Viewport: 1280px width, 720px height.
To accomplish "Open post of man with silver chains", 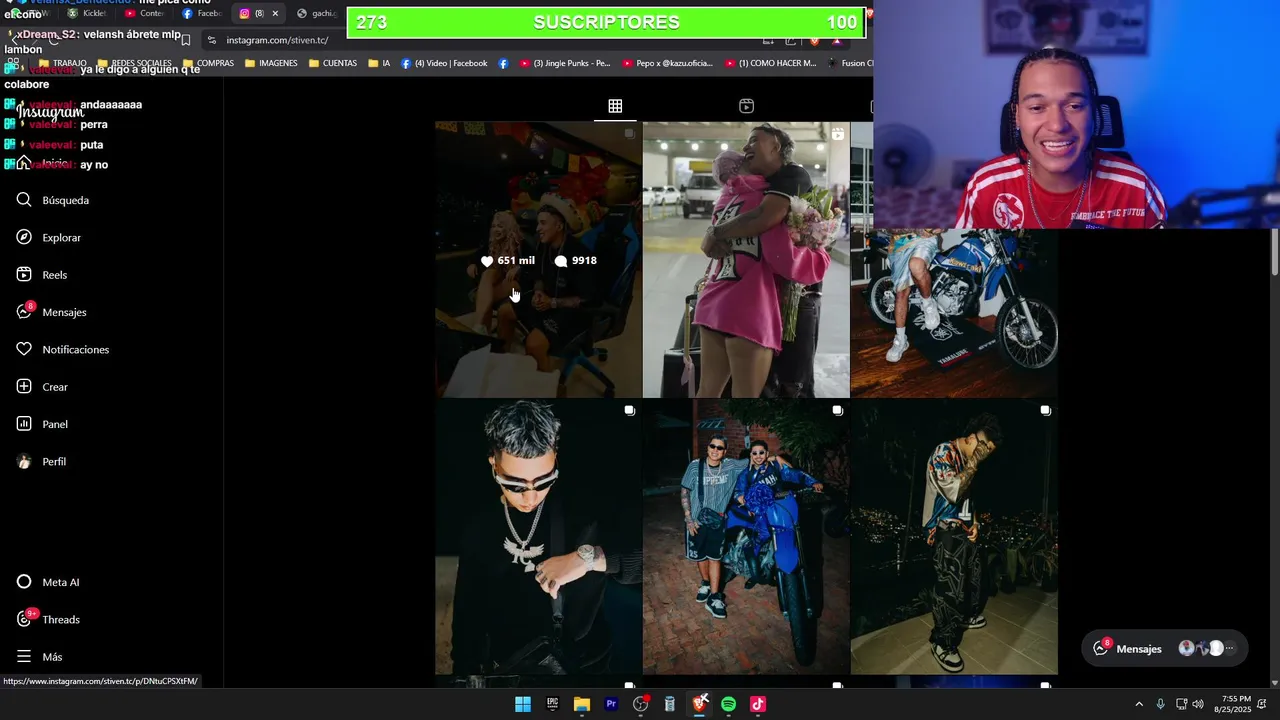I will point(538,538).
